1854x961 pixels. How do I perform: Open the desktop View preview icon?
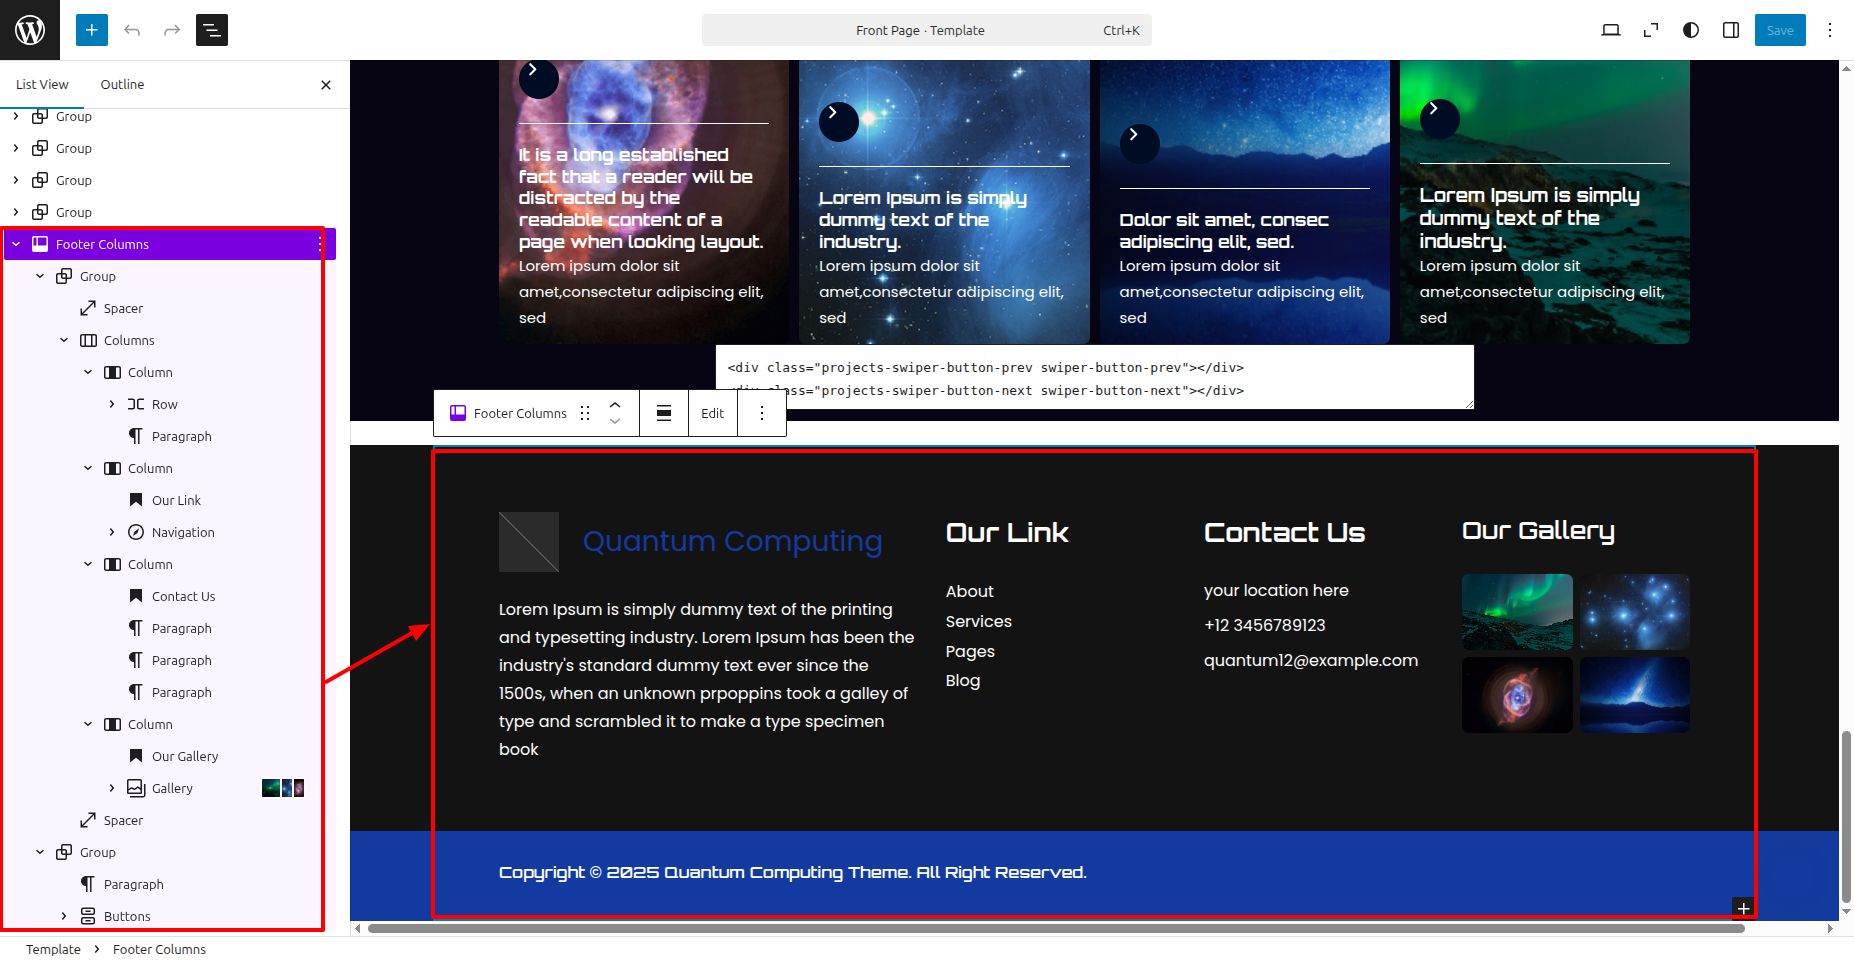tap(1610, 30)
